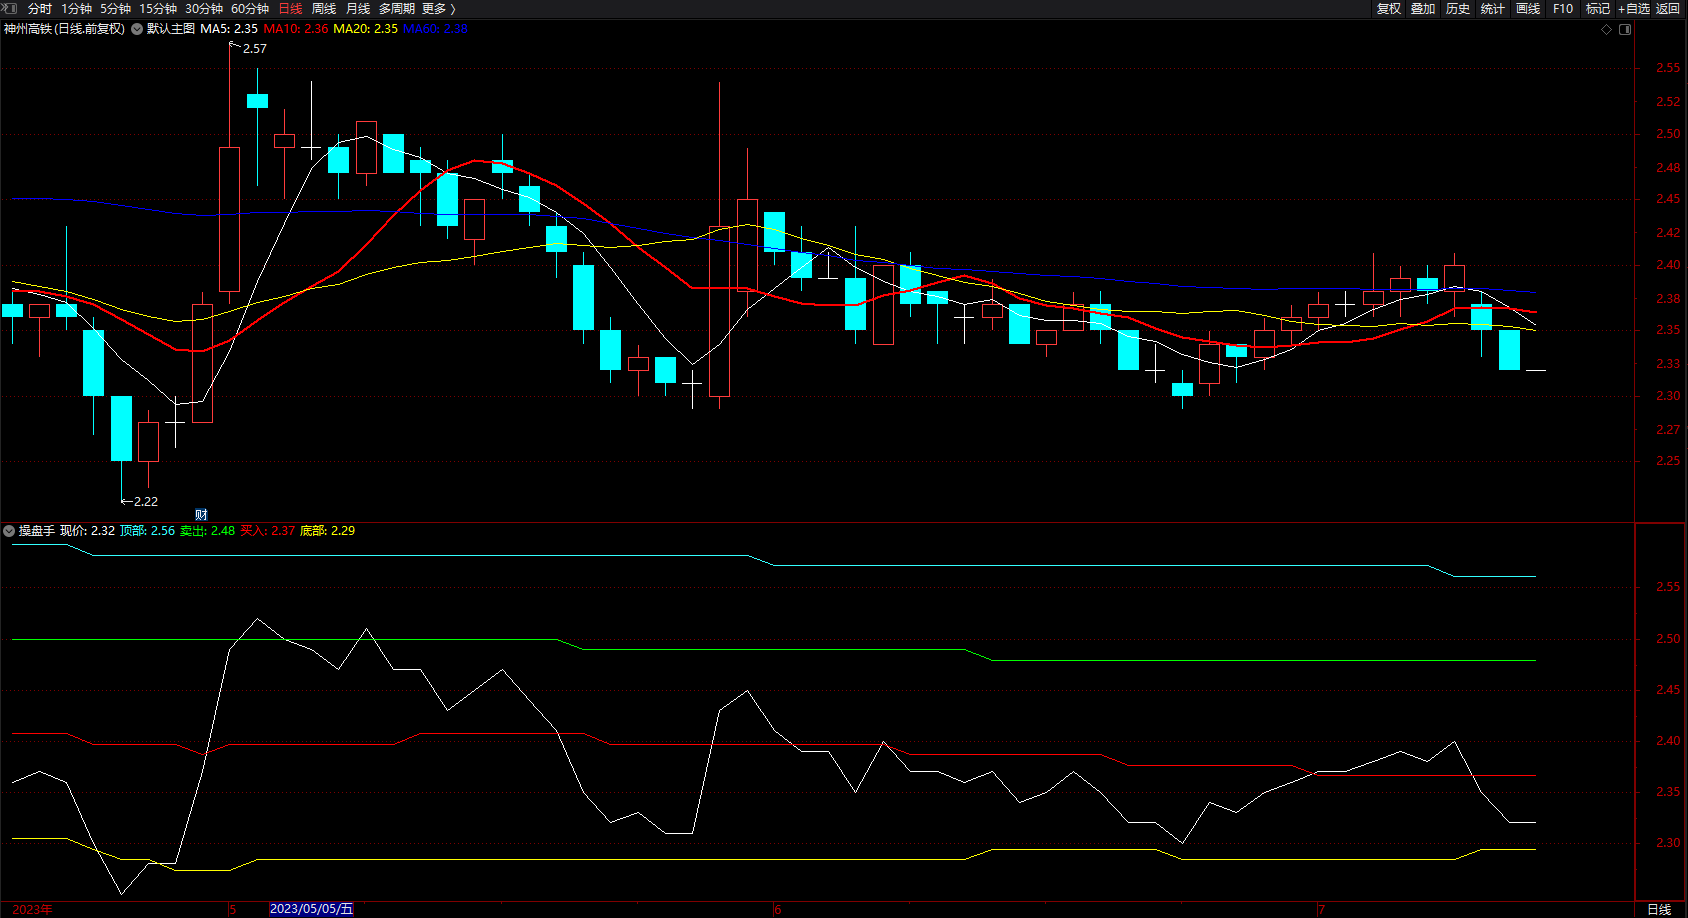Viewport: 1688px width, 918px height.
Task: Click the 复权 adjustment button
Action: [x=1389, y=8]
